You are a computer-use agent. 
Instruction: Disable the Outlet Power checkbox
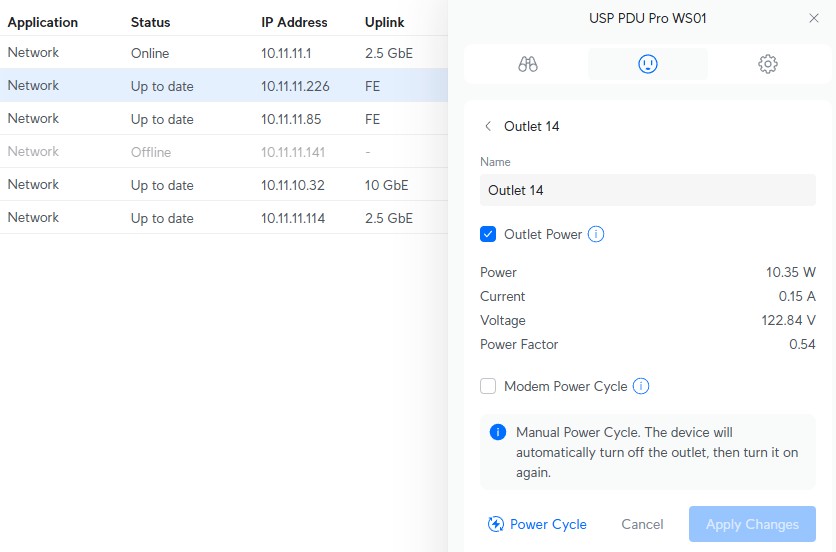488,235
